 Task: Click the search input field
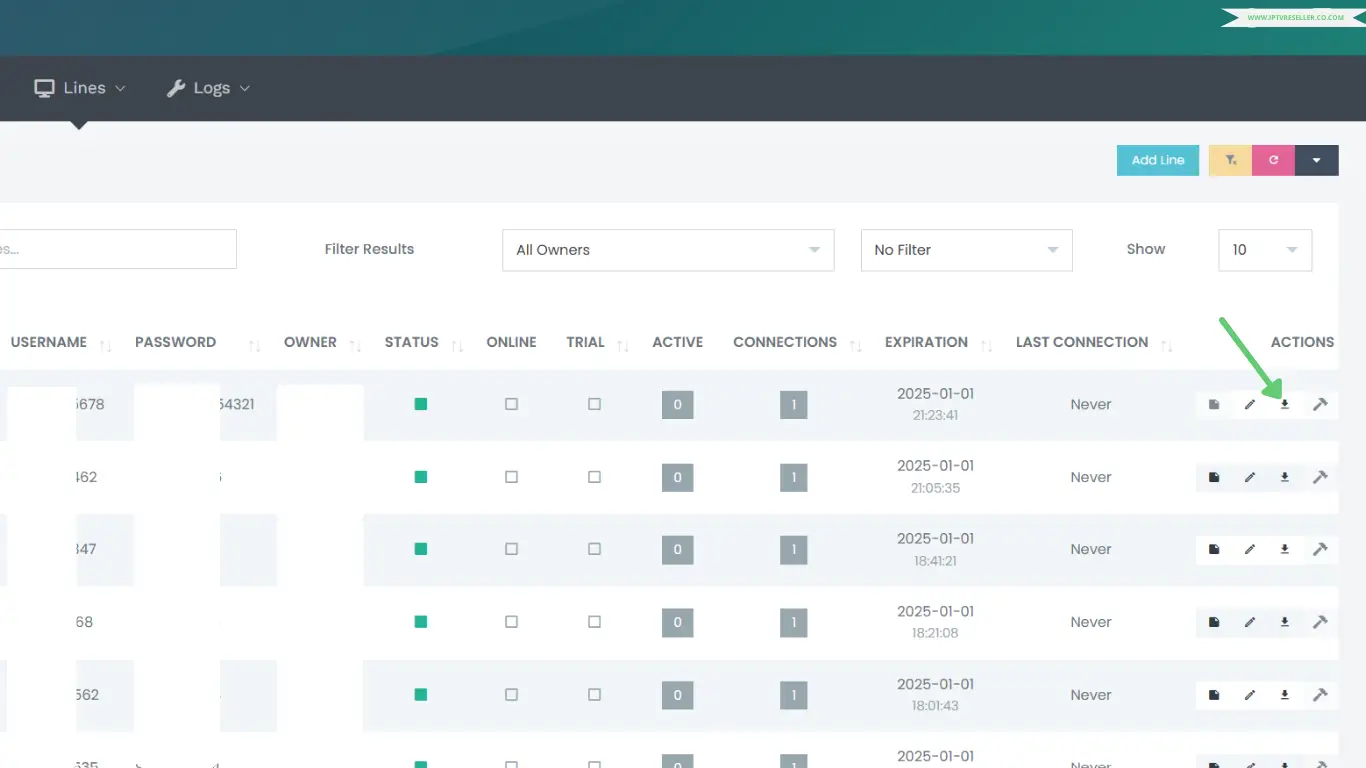click(118, 249)
